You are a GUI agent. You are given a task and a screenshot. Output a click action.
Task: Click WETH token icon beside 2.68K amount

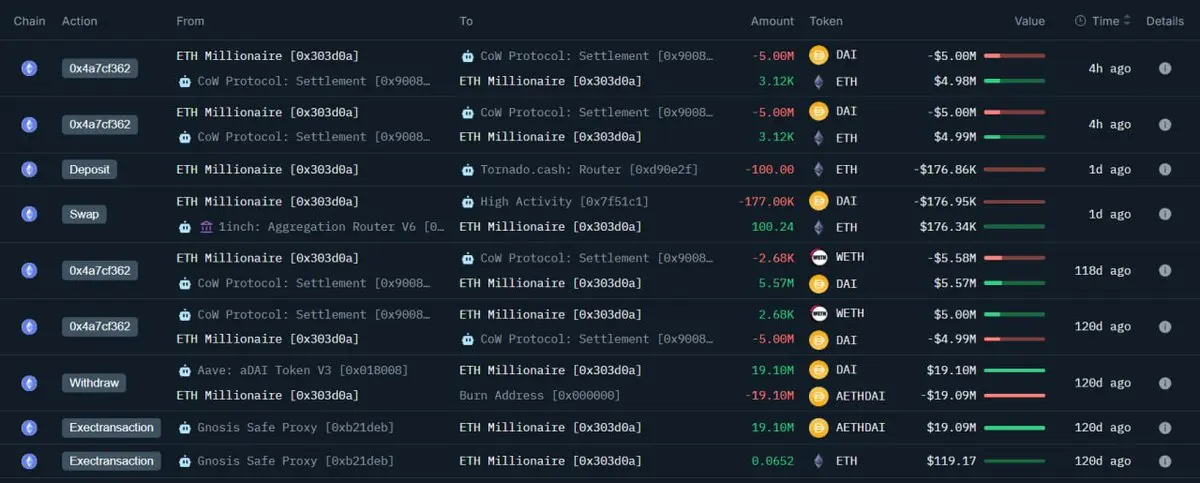[818, 314]
